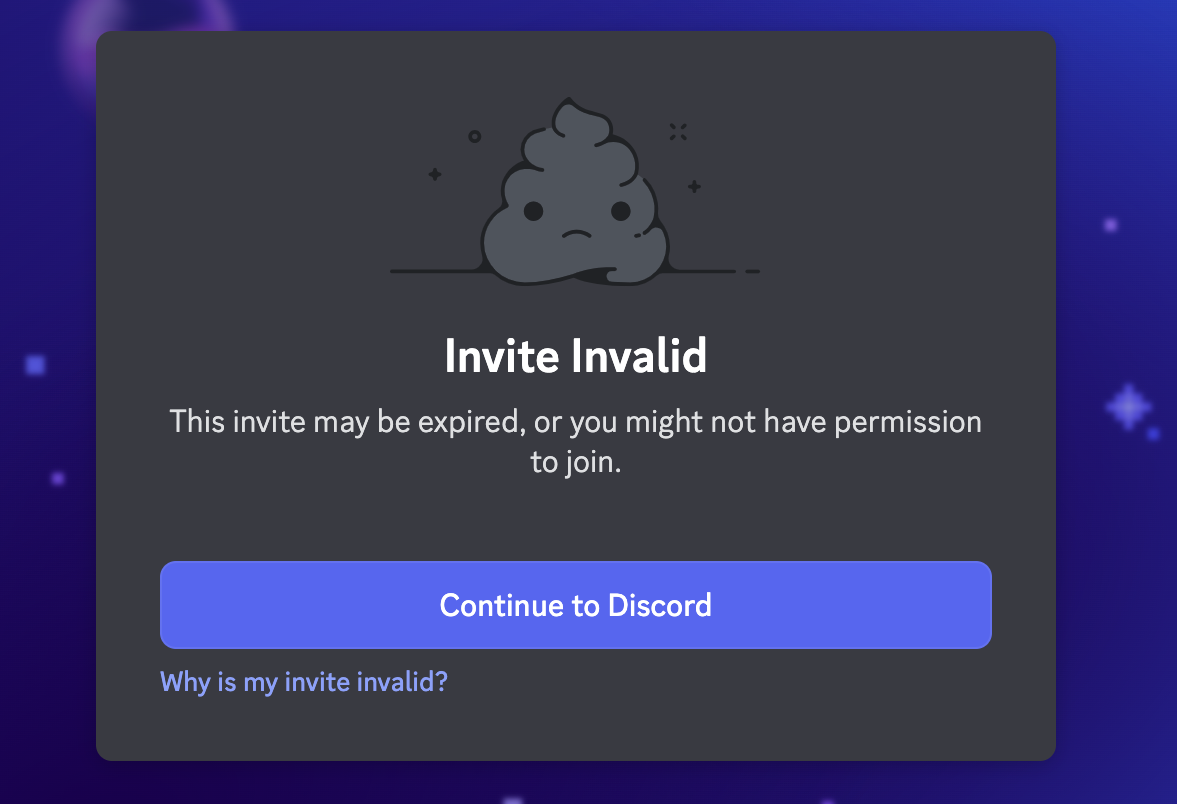
Task: Click the plus sparkle left of the illustration
Action: (x=435, y=174)
